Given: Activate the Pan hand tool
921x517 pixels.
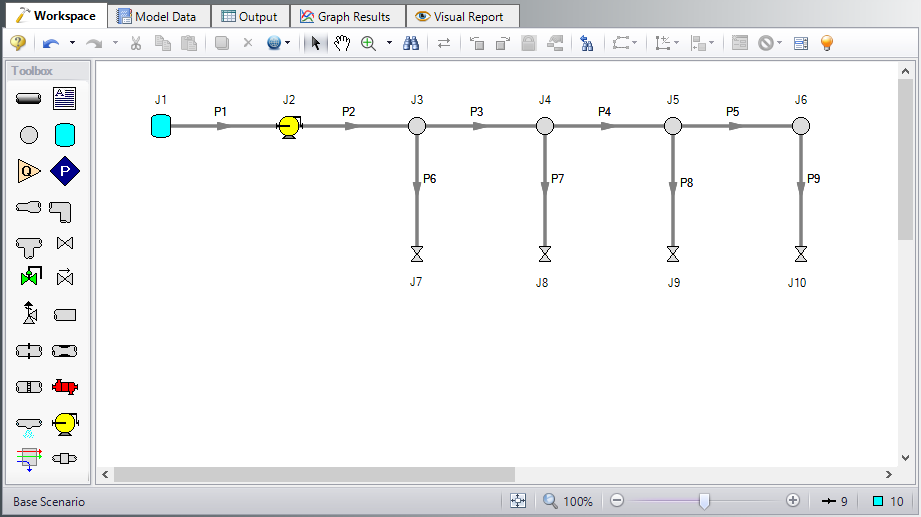Looking at the screenshot, I should tap(342, 43).
